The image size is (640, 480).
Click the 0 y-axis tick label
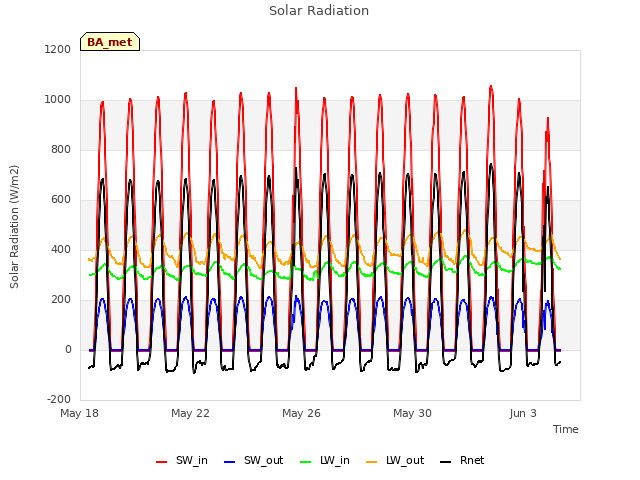click(x=68, y=350)
